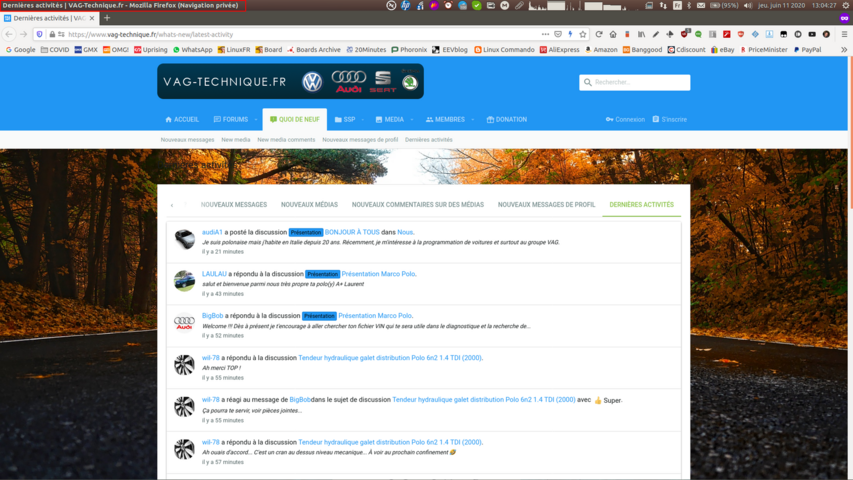
Task: Go to Firefox home page icon
Action: [613, 34]
